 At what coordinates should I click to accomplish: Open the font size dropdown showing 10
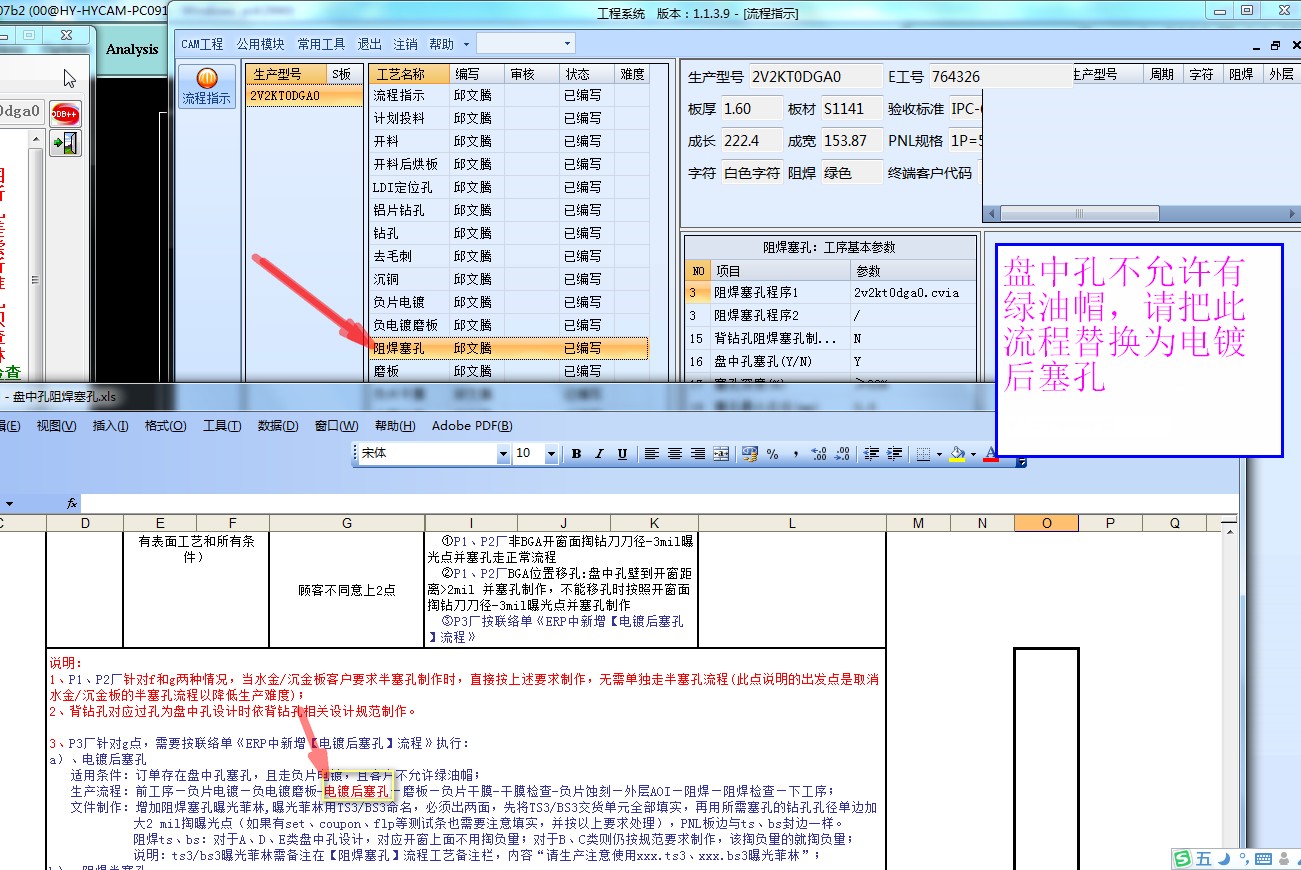pyautogui.click(x=550, y=454)
